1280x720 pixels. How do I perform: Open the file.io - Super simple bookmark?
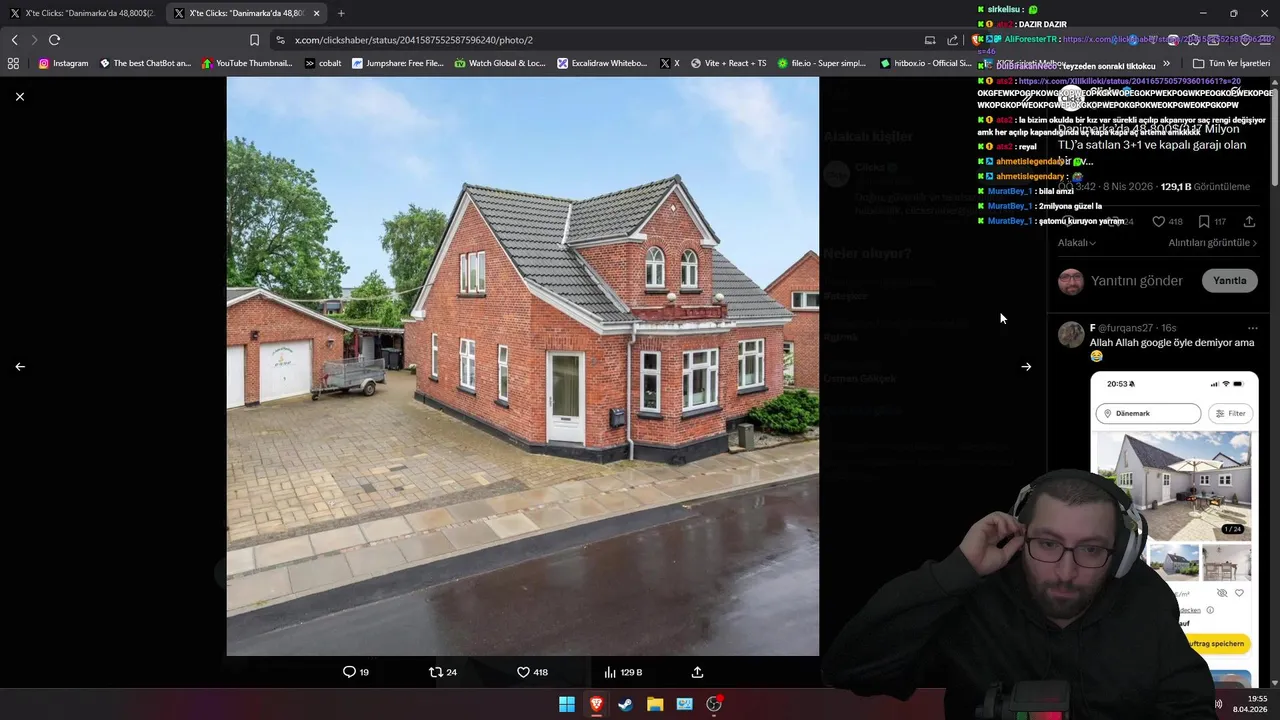coord(821,63)
